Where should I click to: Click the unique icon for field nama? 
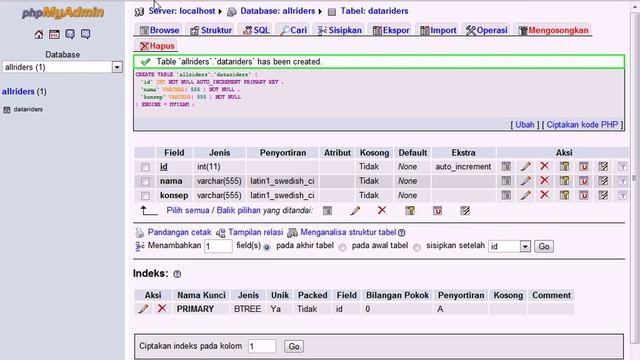click(x=584, y=181)
